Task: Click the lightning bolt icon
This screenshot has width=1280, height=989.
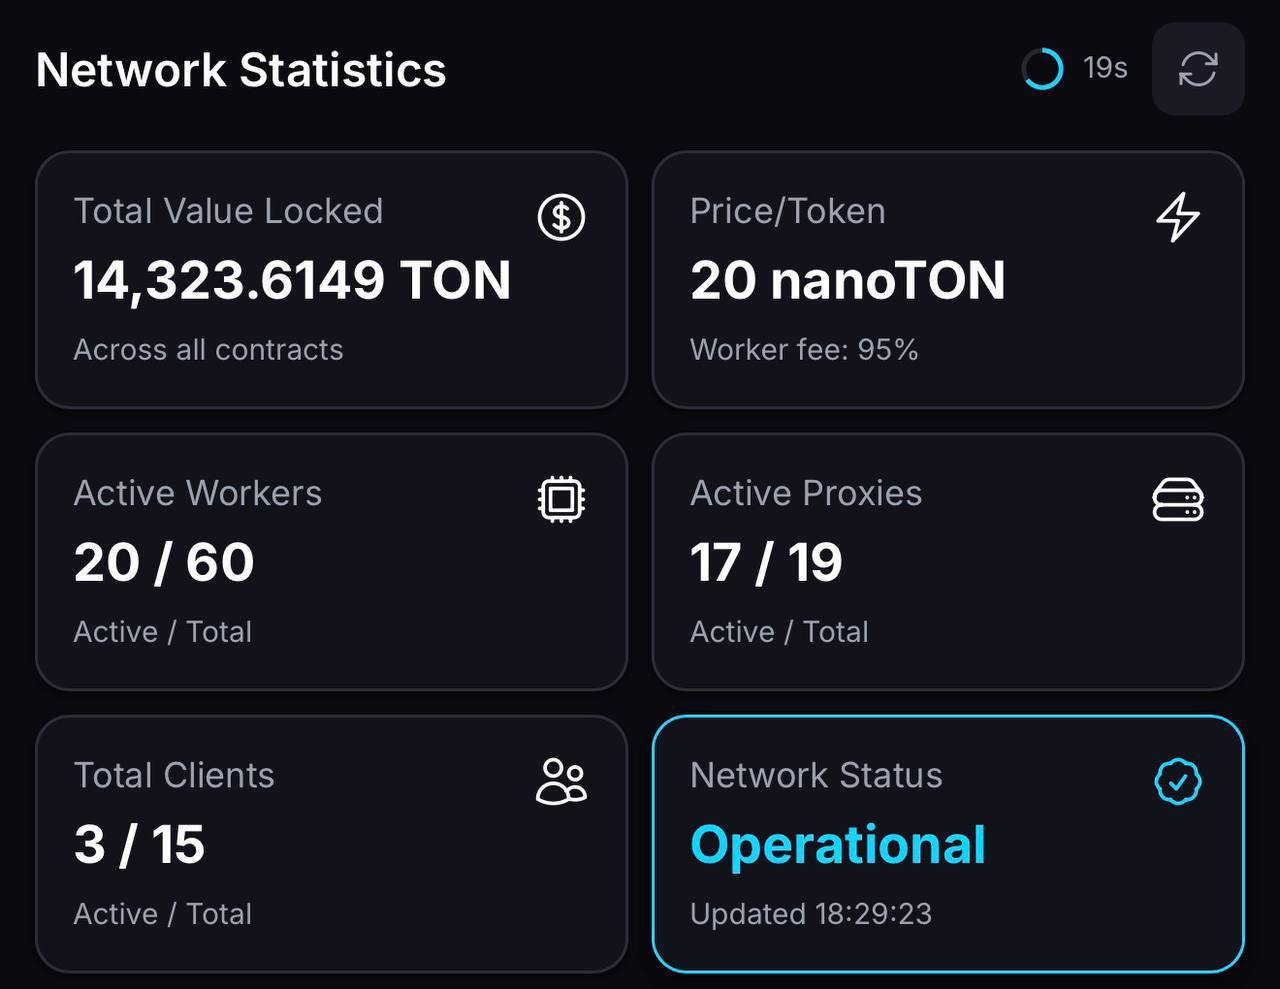Action: pyautogui.click(x=1178, y=217)
